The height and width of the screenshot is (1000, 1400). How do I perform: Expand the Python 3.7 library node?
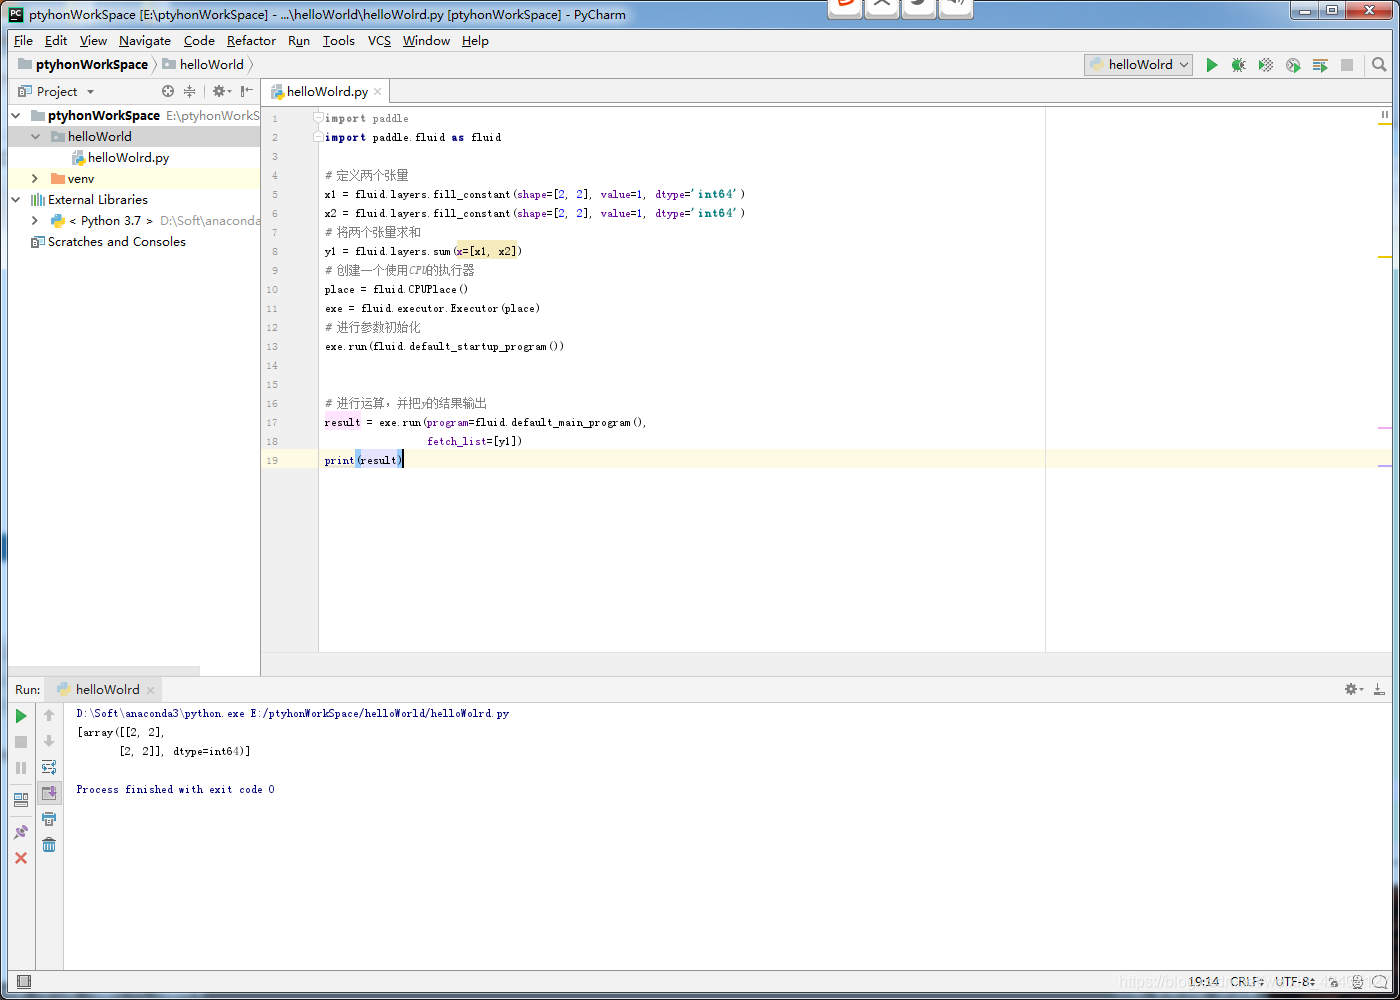coord(35,221)
